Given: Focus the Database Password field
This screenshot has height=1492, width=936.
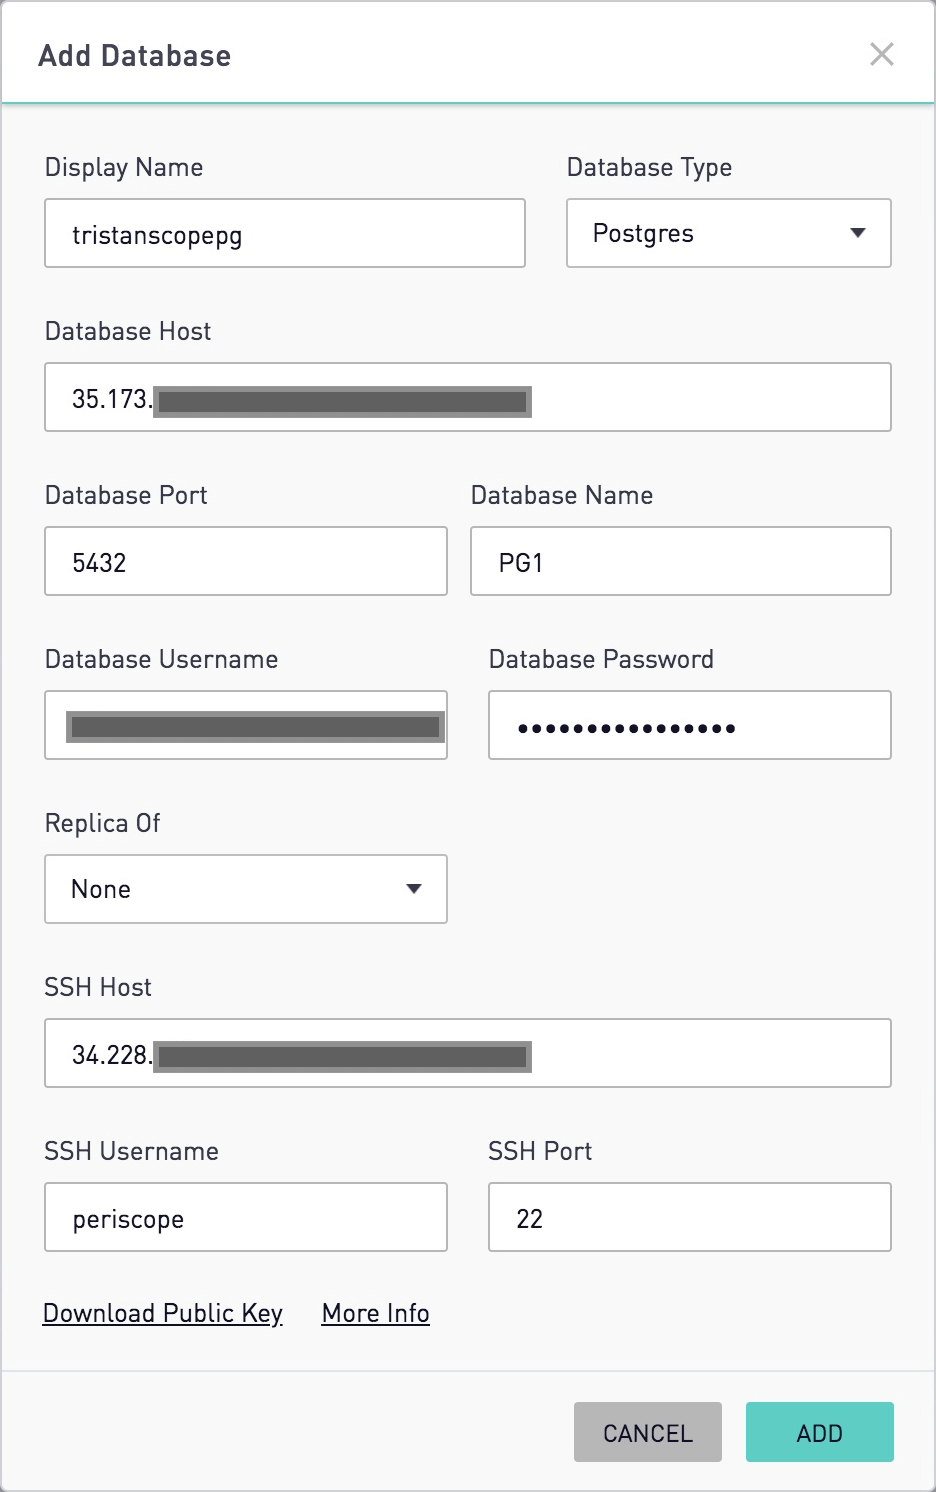Looking at the screenshot, I should (x=689, y=725).
